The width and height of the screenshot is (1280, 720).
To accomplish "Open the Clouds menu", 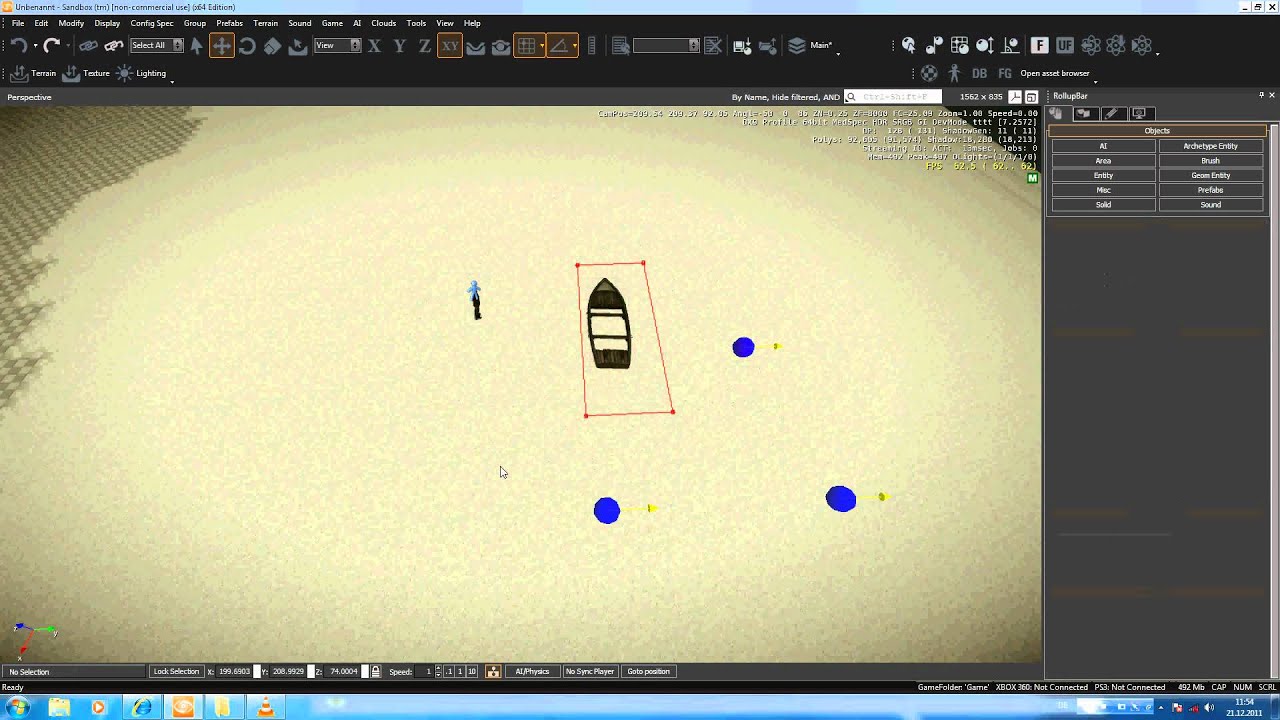I will point(383,23).
